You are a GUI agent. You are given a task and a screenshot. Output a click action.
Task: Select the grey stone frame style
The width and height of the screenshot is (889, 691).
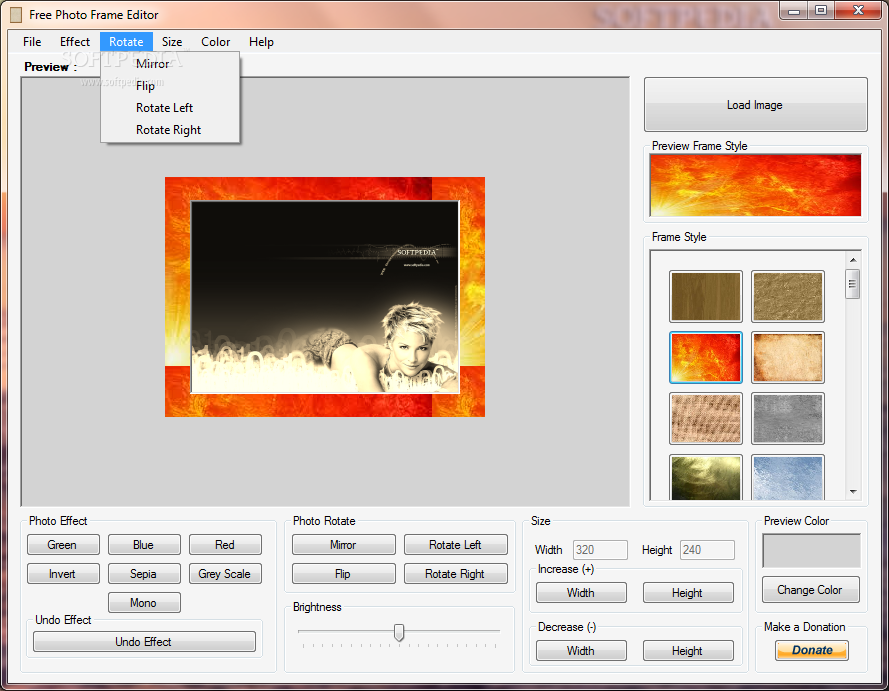coord(788,418)
